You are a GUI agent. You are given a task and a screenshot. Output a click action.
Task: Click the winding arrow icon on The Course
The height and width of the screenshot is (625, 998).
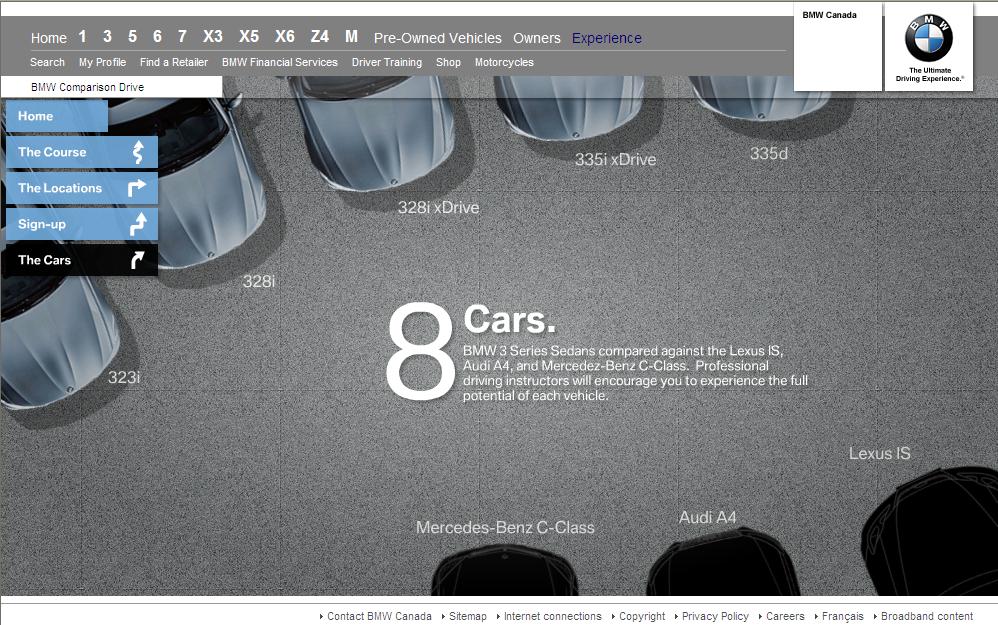pos(137,152)
